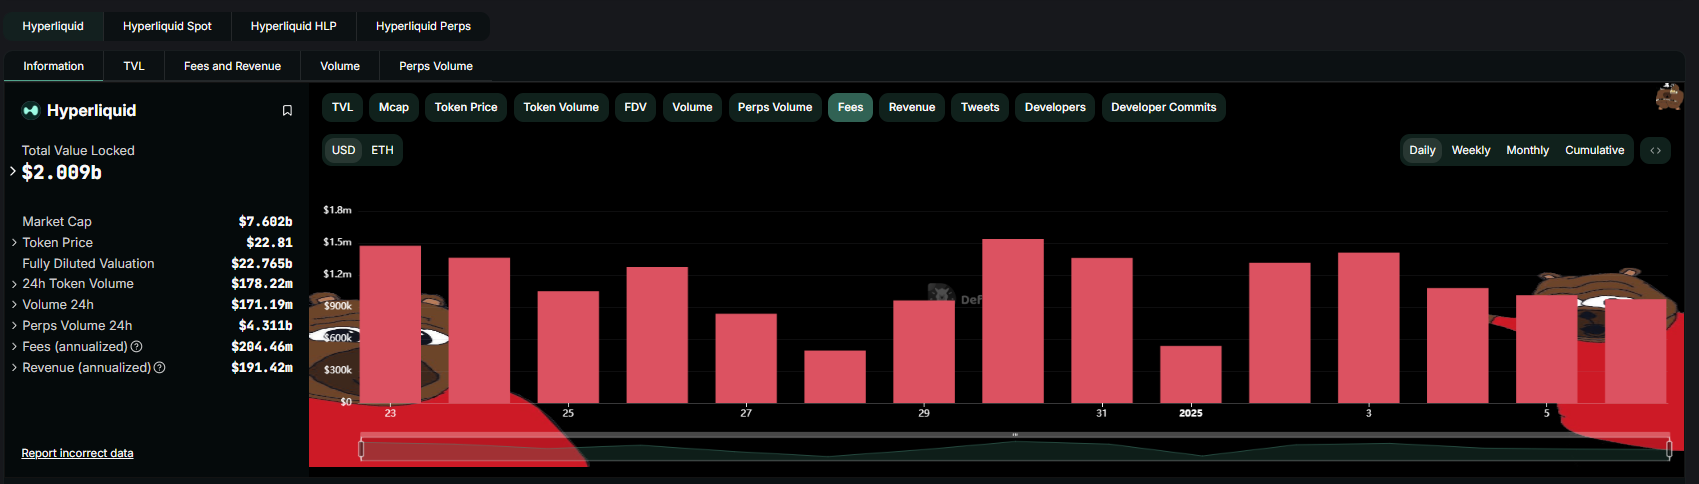Expand the Perps Volume 24h row
Screen dimensions: 1699x484
pyautogui.click(x=14, y=326)
